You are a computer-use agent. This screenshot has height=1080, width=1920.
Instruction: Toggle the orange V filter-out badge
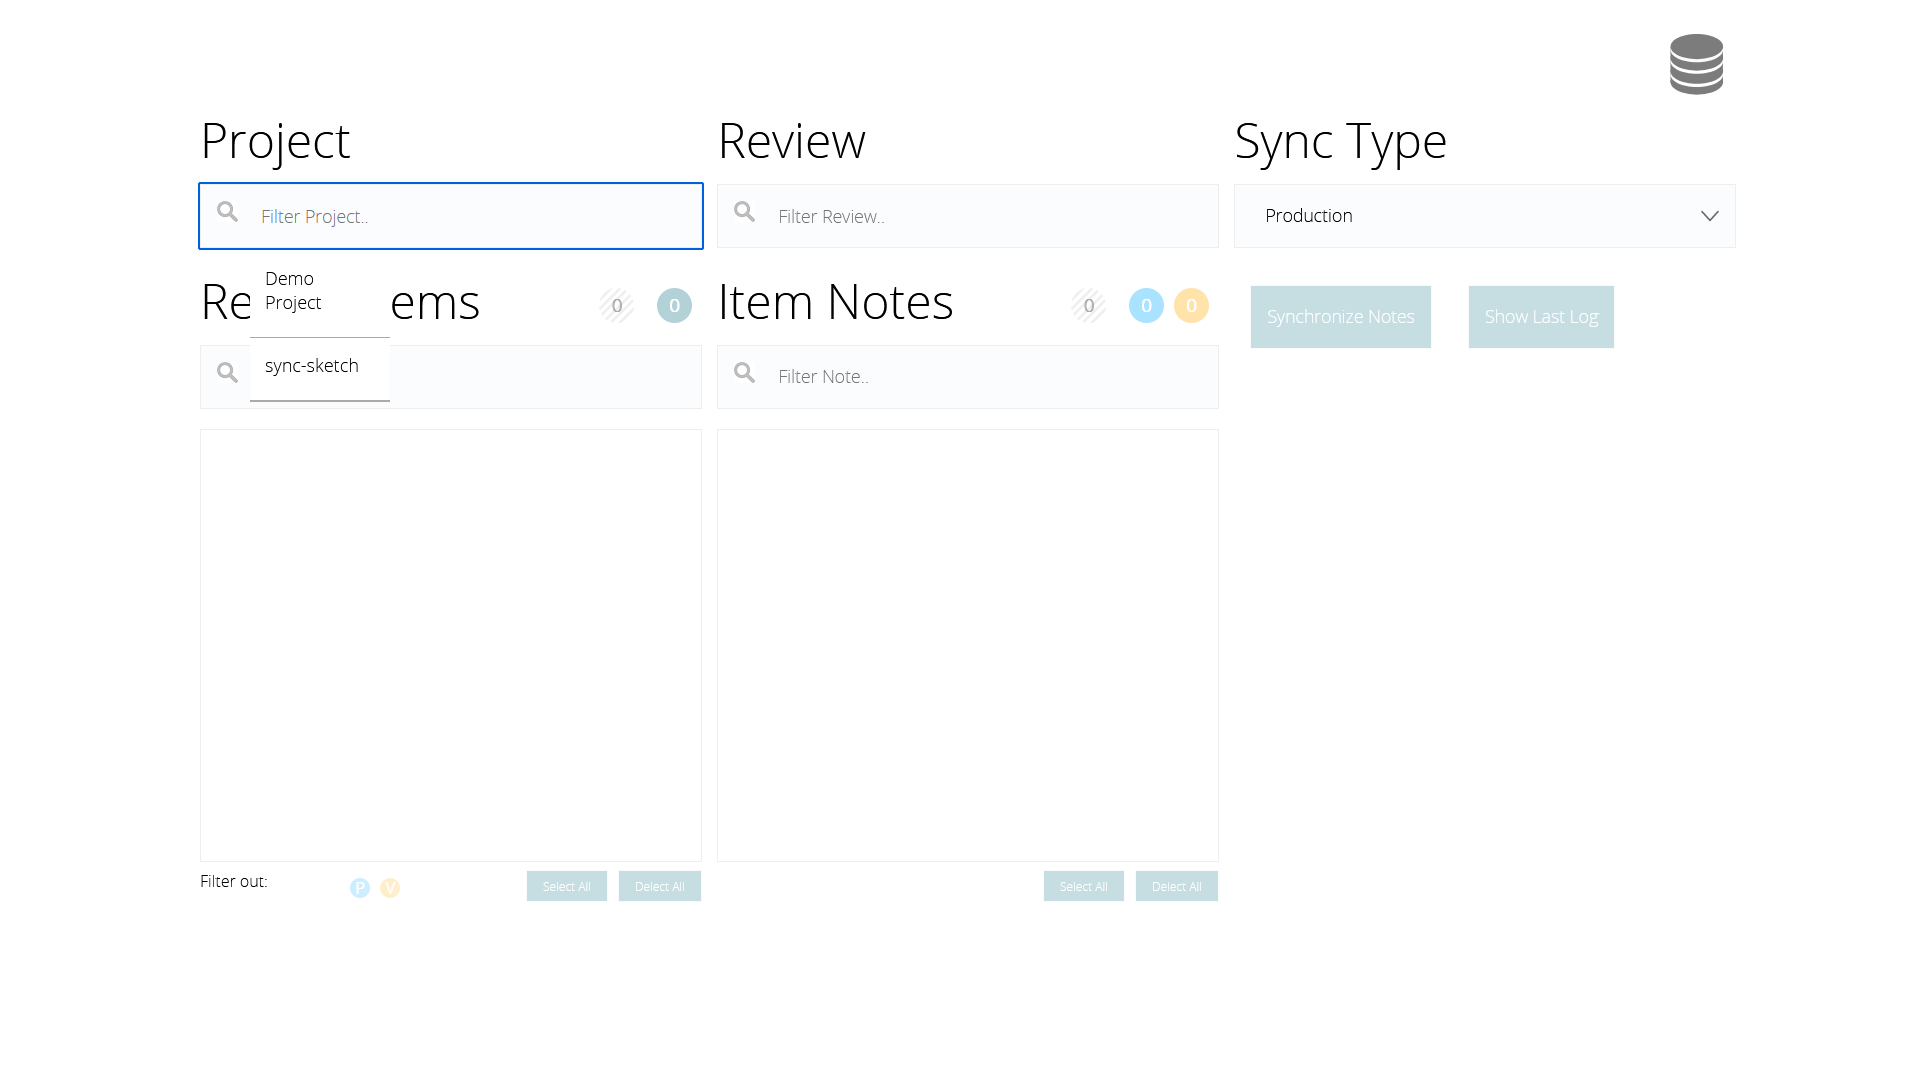coord(390,888)
